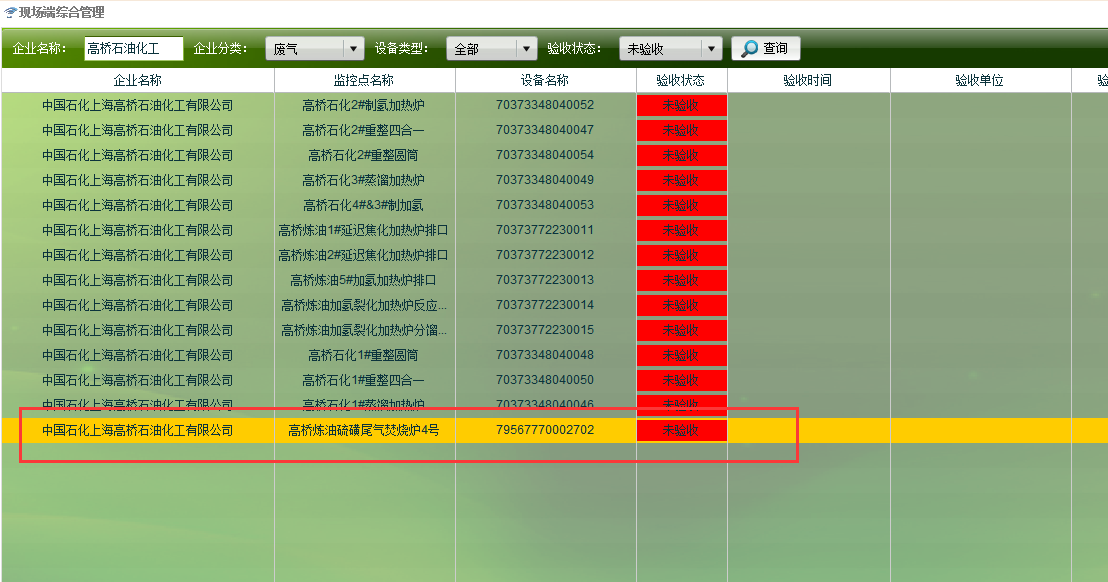Select monitor point 高桥炼油1#延迟焦化加热炉排口
1108x582 pixels.
point(364,230)
